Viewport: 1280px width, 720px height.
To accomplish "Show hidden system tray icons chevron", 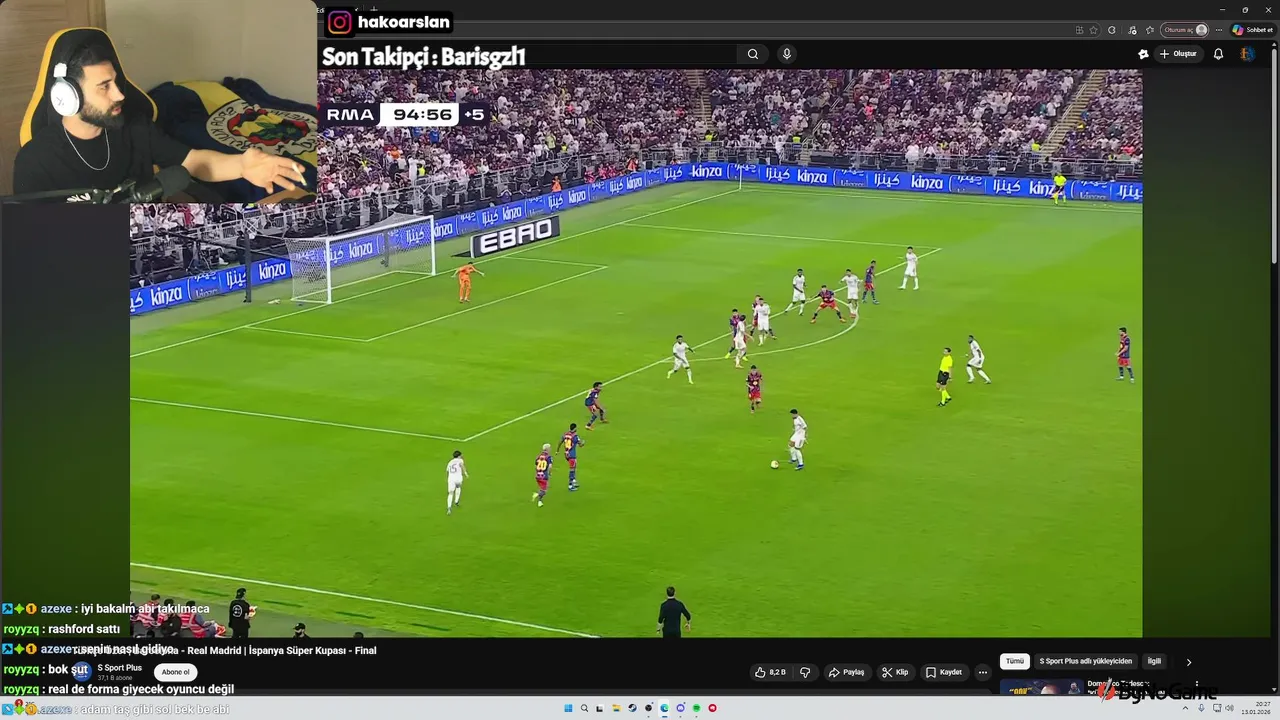I will (x=1186, y=708).
